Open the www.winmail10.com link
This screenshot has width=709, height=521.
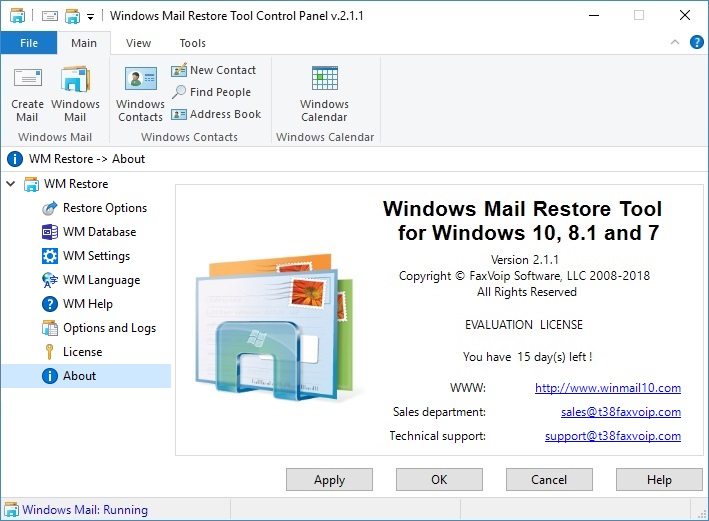[608, 388]
